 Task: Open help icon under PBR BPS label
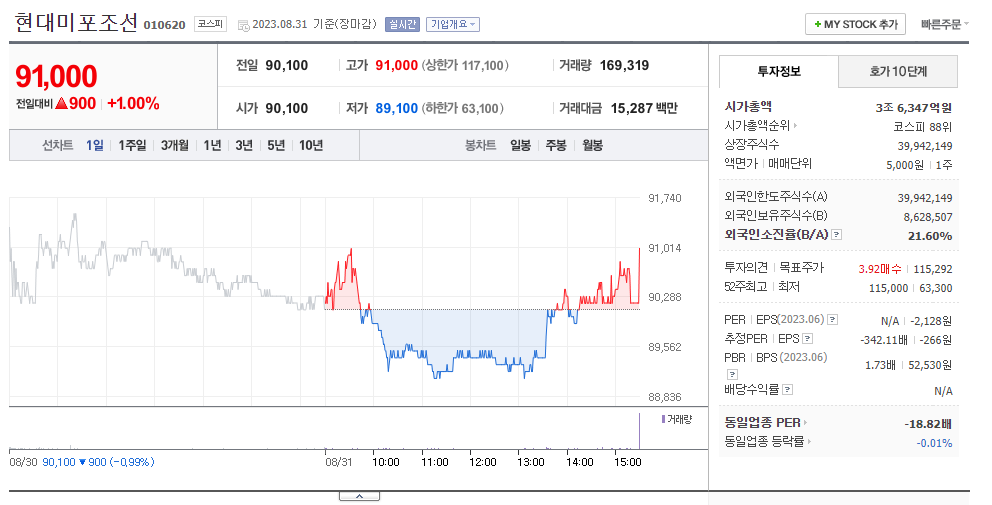coord(732,374)
